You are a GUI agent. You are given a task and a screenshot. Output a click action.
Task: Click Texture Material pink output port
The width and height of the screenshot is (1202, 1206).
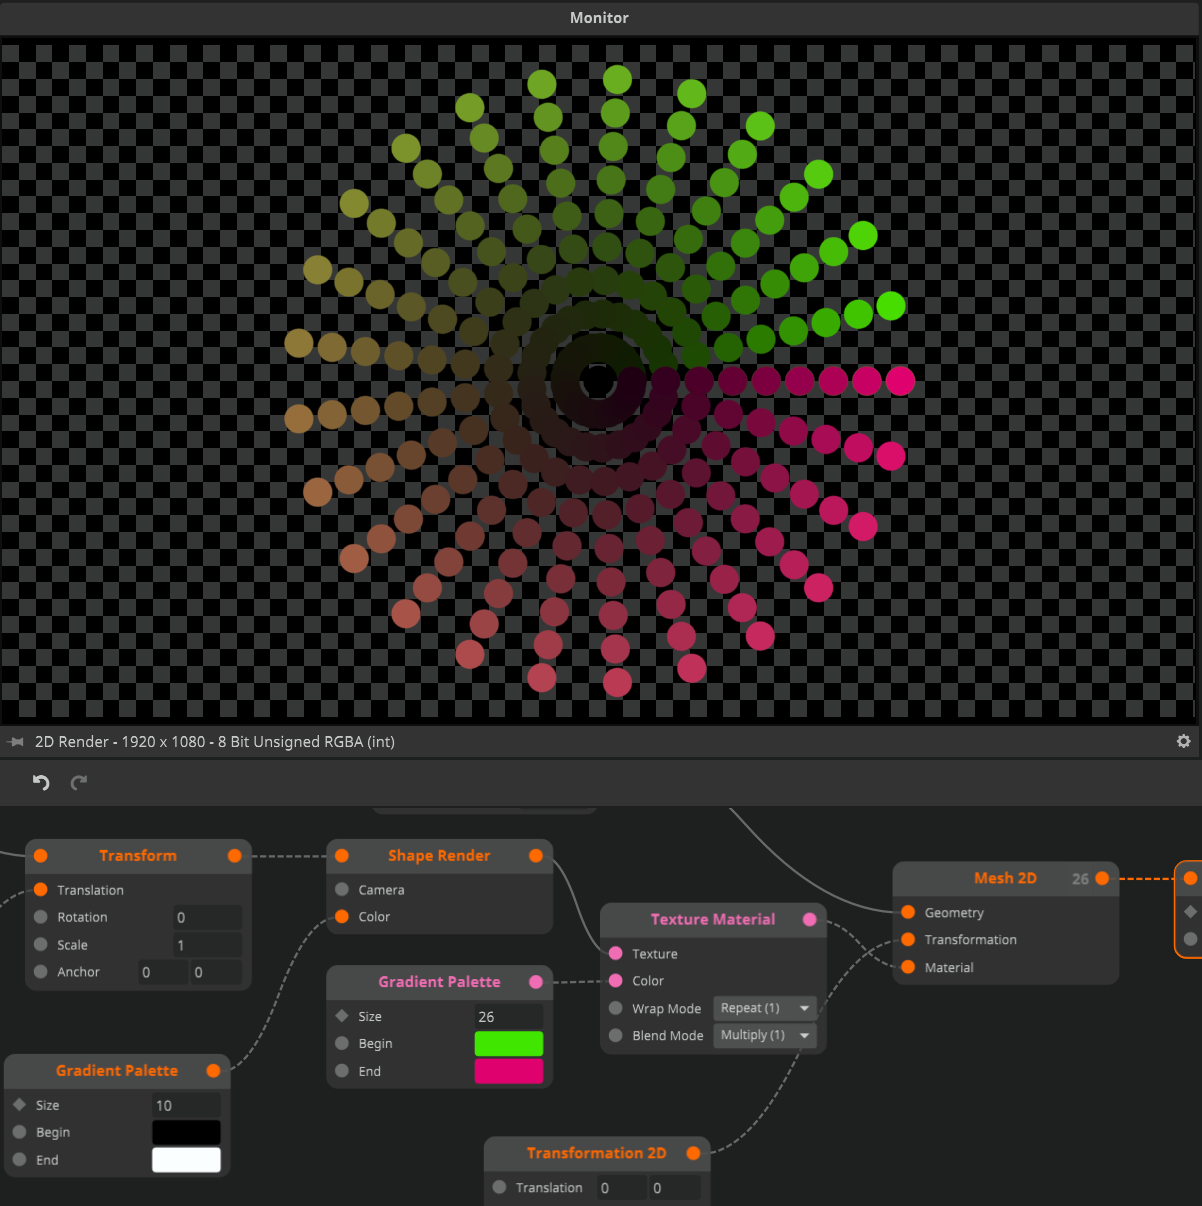tap(809, 919)
